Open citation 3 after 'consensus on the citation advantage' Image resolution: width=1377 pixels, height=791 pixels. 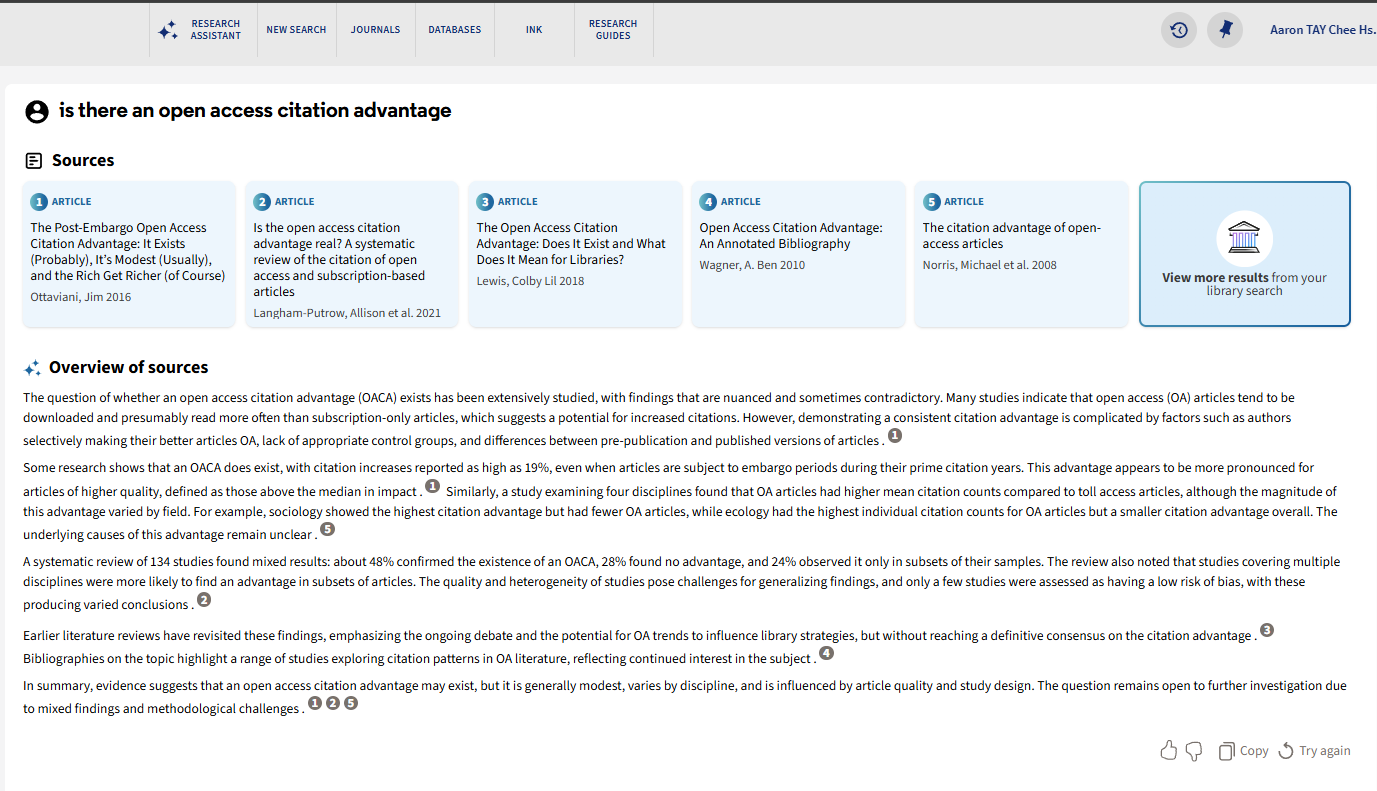pyautogui.click(x=1267, y=630)
